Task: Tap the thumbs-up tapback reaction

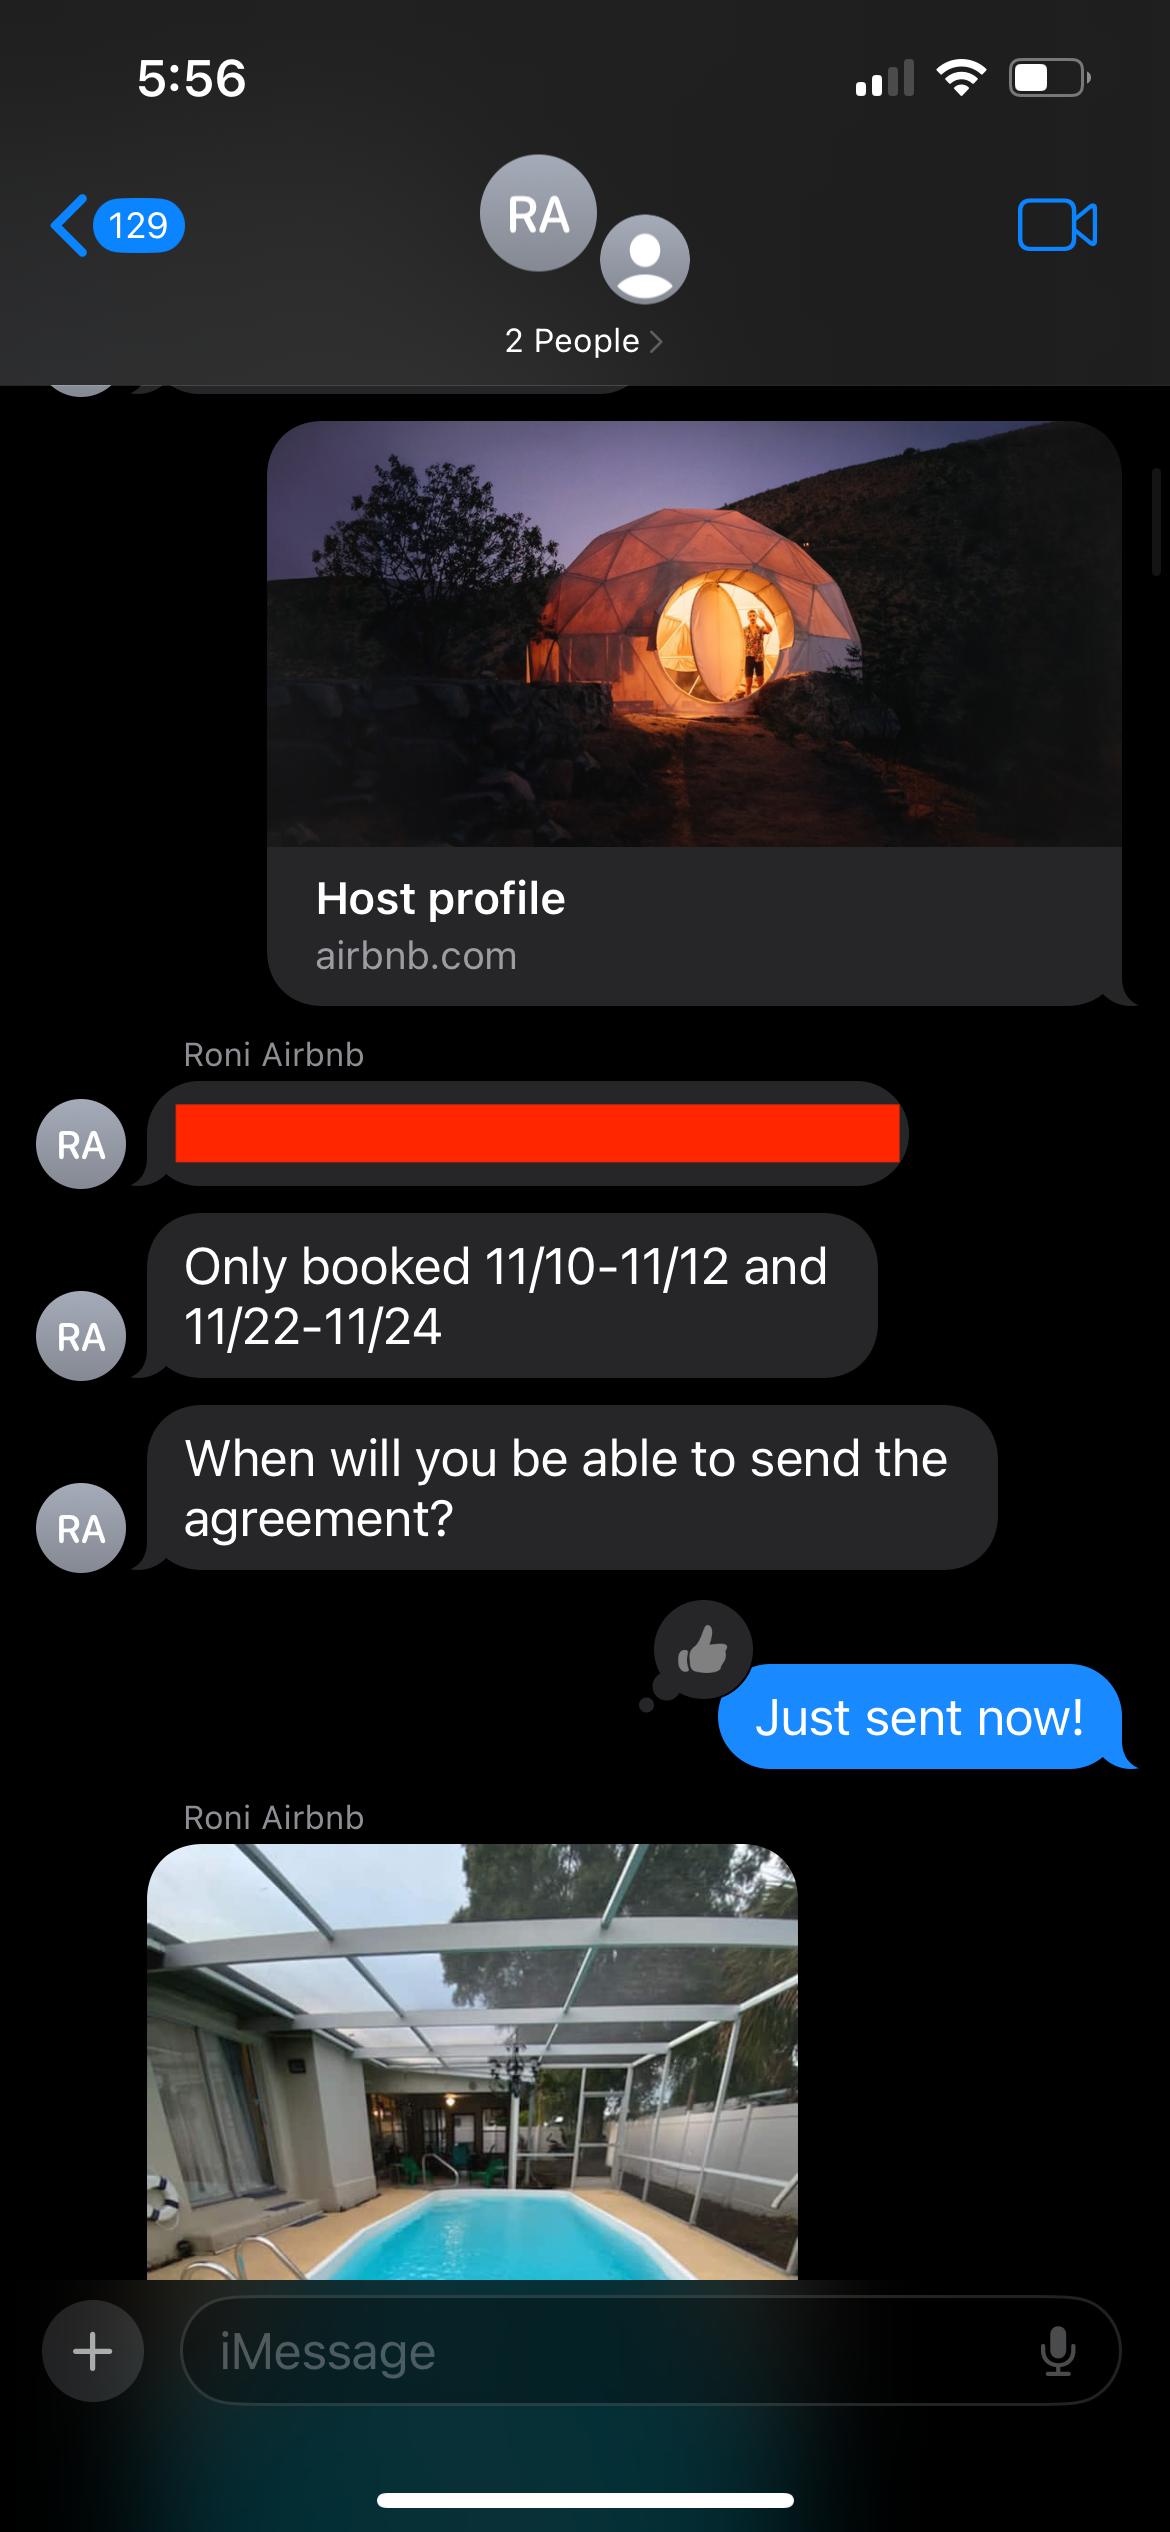Action: [x=703, y=1649]
